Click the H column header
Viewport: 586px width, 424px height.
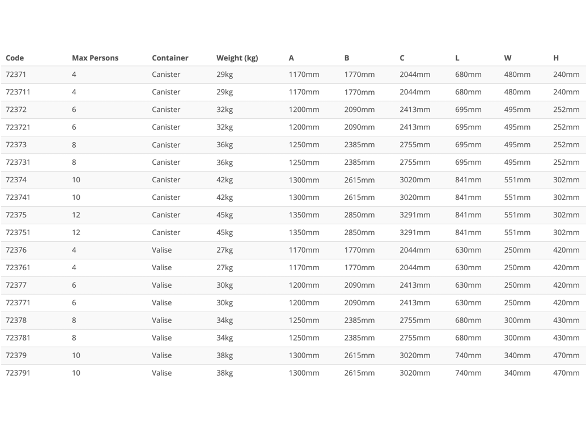(x=556, y=58)
